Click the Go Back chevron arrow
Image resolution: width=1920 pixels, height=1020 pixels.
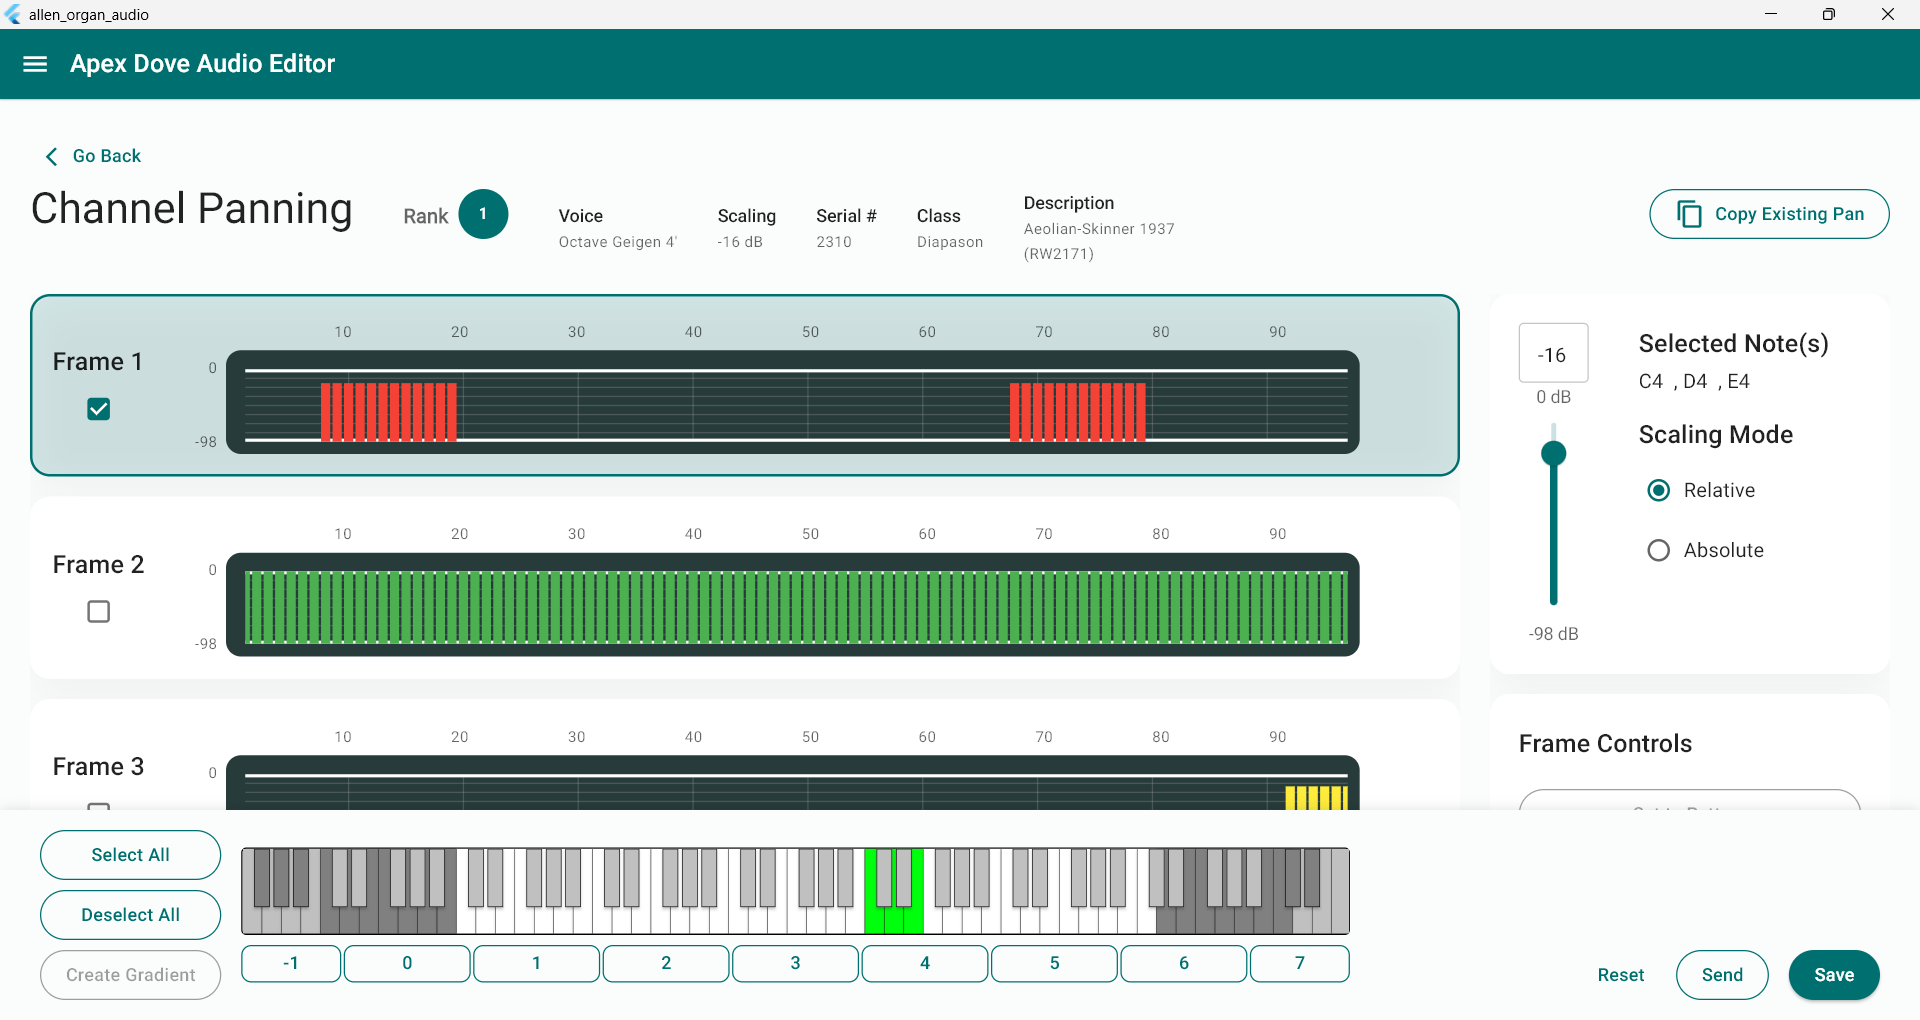(51, 156)
